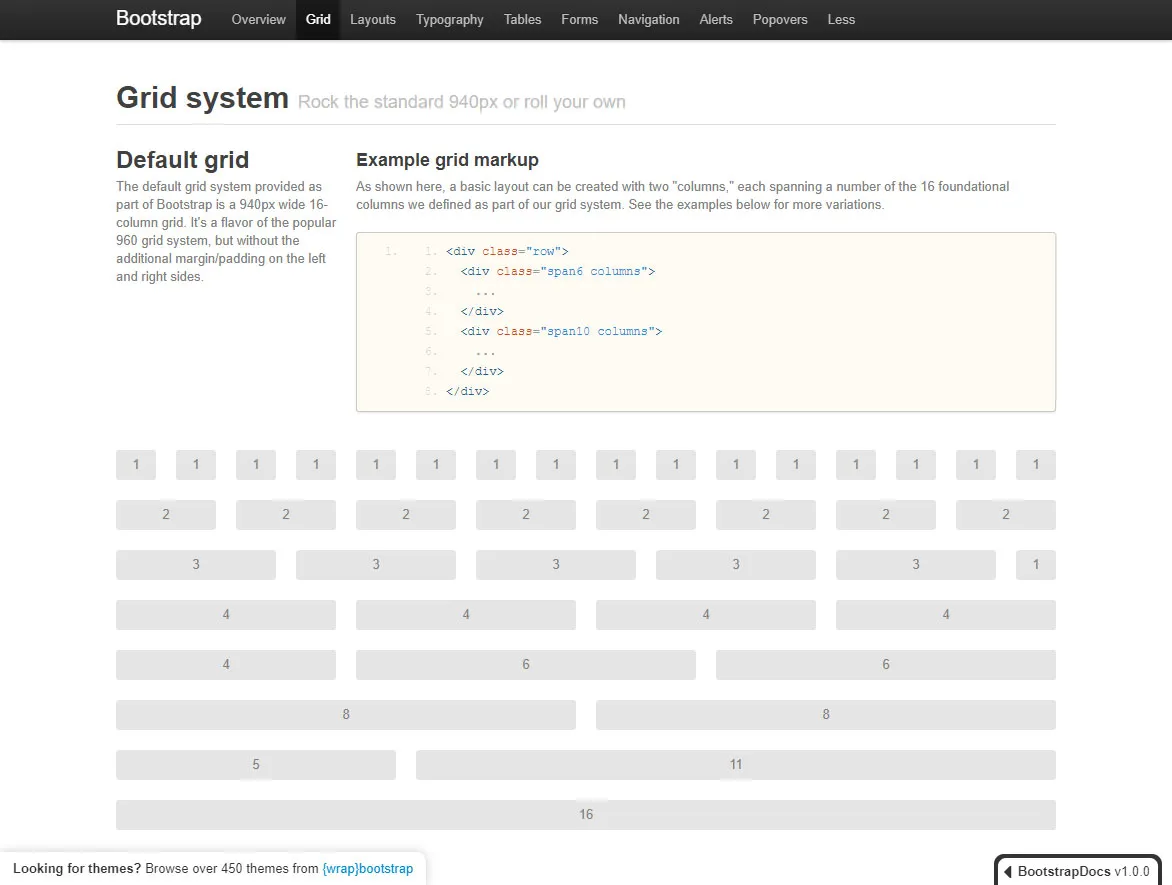Click the 'Example grid markup' heading
The width and height of the screenshot is (1172, 885).
(447, 160)
